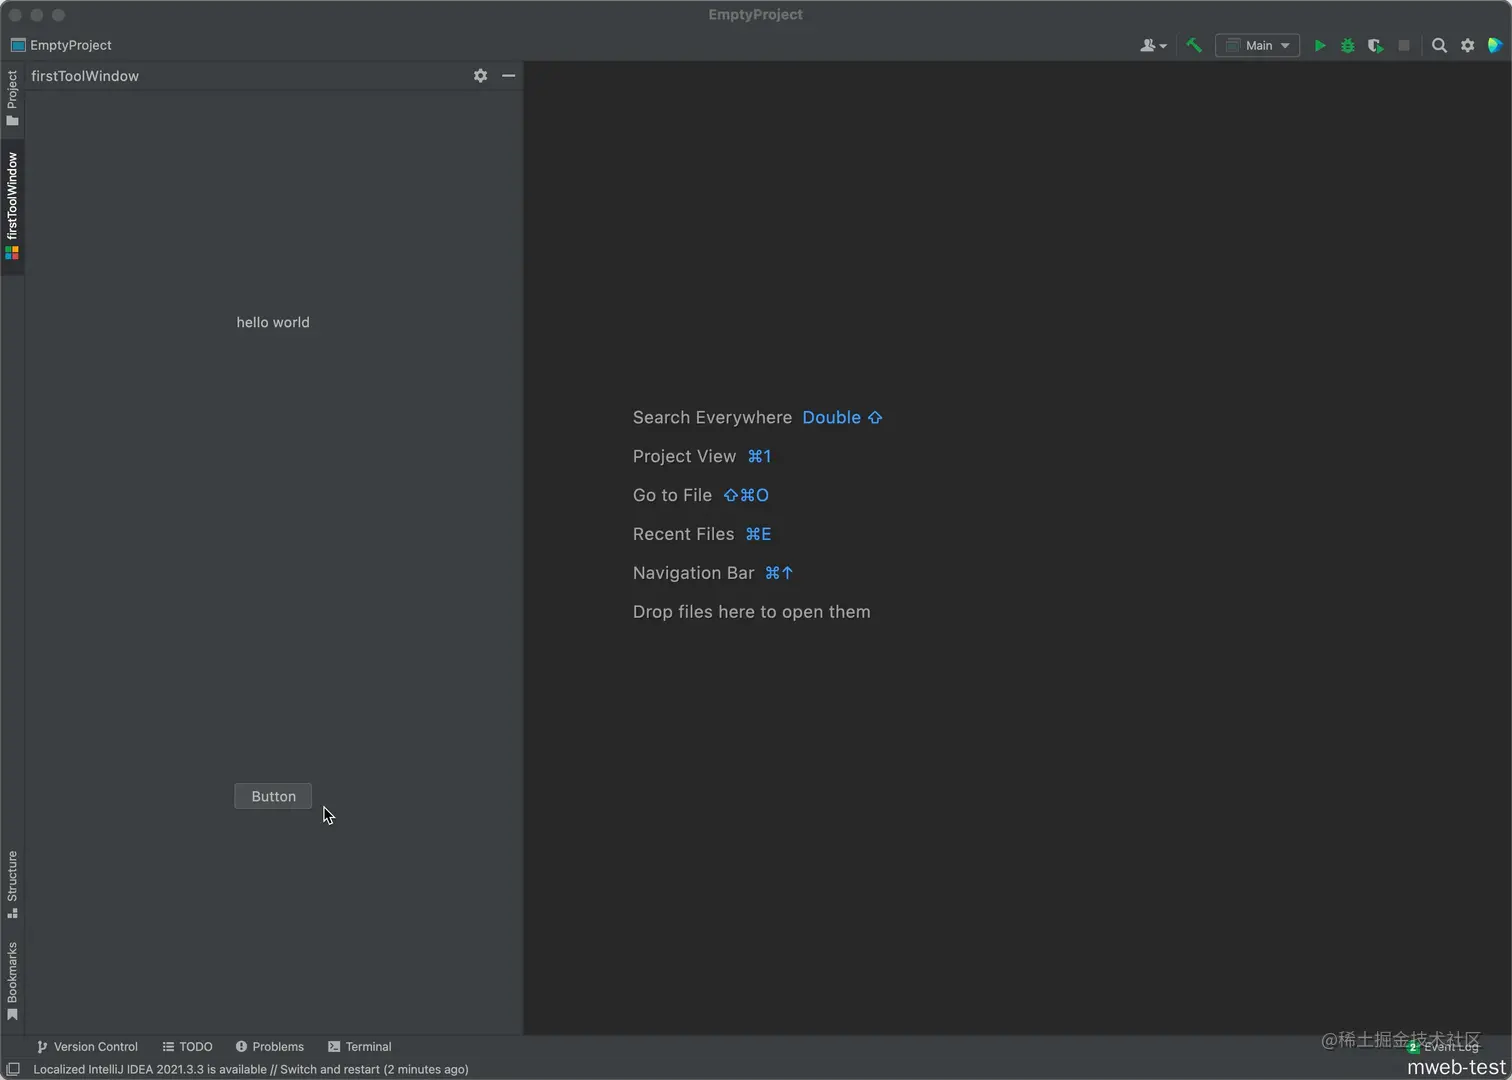Click Drop files here to open them text
The width and height of the screenshot is (1512, 1080).
pyautogui.click(x=752, y=612)
